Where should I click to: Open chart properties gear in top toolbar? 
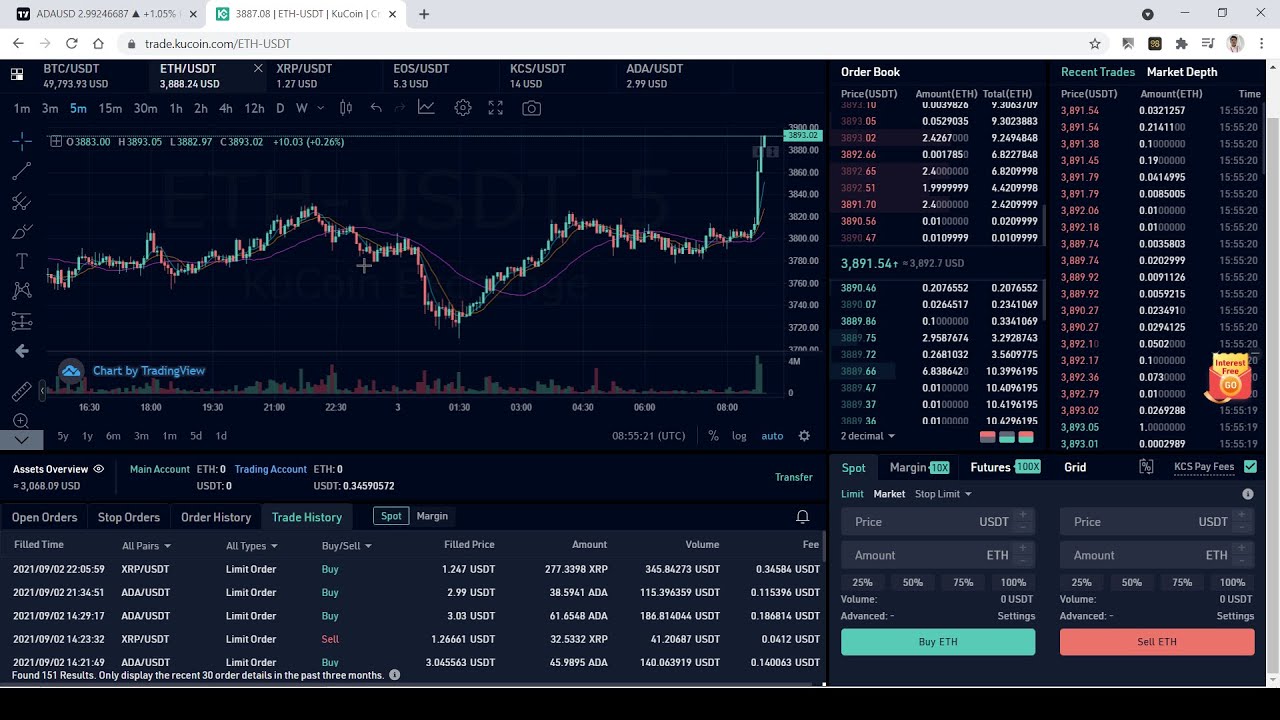pyautogui.click(x=463, y=108)
